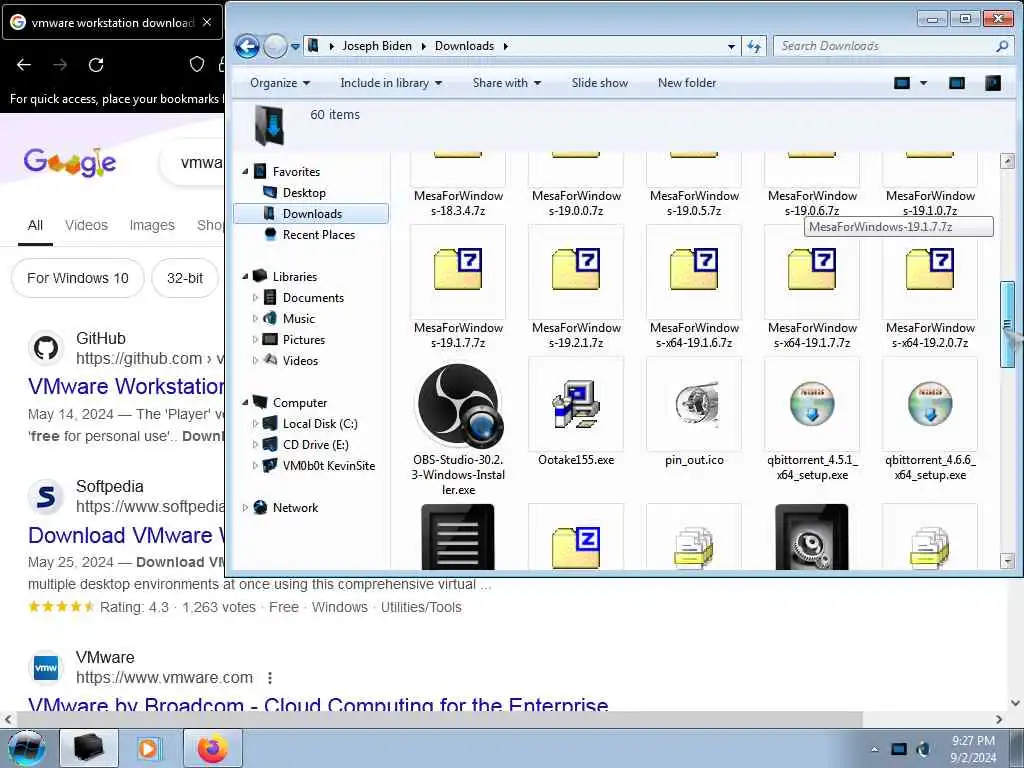Image resolution: width=1024 pixels, height=768 pixels.
Task: Collapse the Favorites section
Action: pos(246,172)
